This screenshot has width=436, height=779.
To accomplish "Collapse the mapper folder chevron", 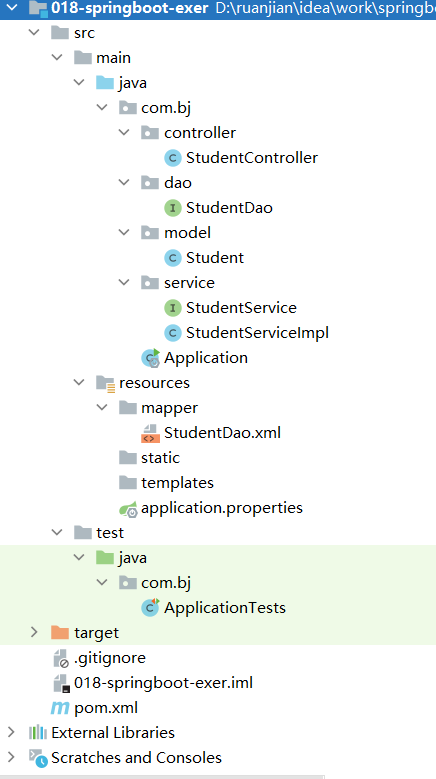I will pyautogui.click(x=102, y=408).
